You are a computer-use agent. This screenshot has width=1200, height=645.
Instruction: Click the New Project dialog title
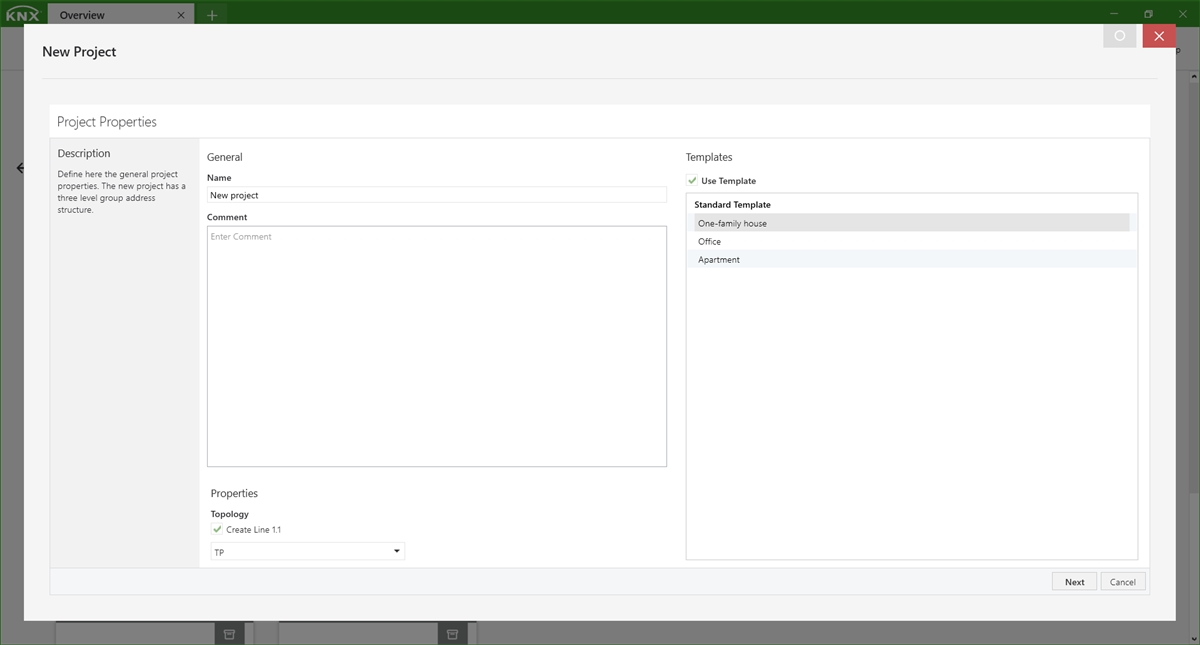coord(79,52)
